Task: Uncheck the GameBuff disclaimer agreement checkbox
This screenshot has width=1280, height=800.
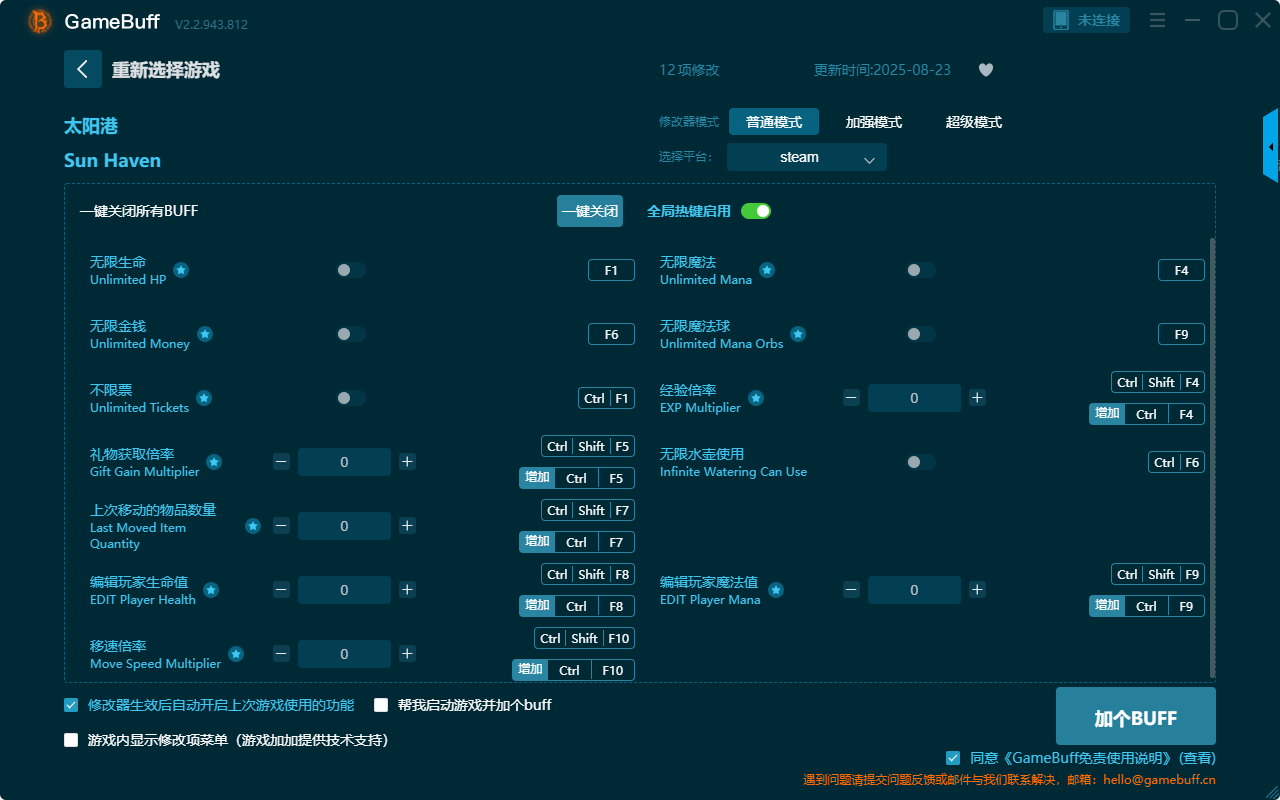Action: [x=953, y=758]
